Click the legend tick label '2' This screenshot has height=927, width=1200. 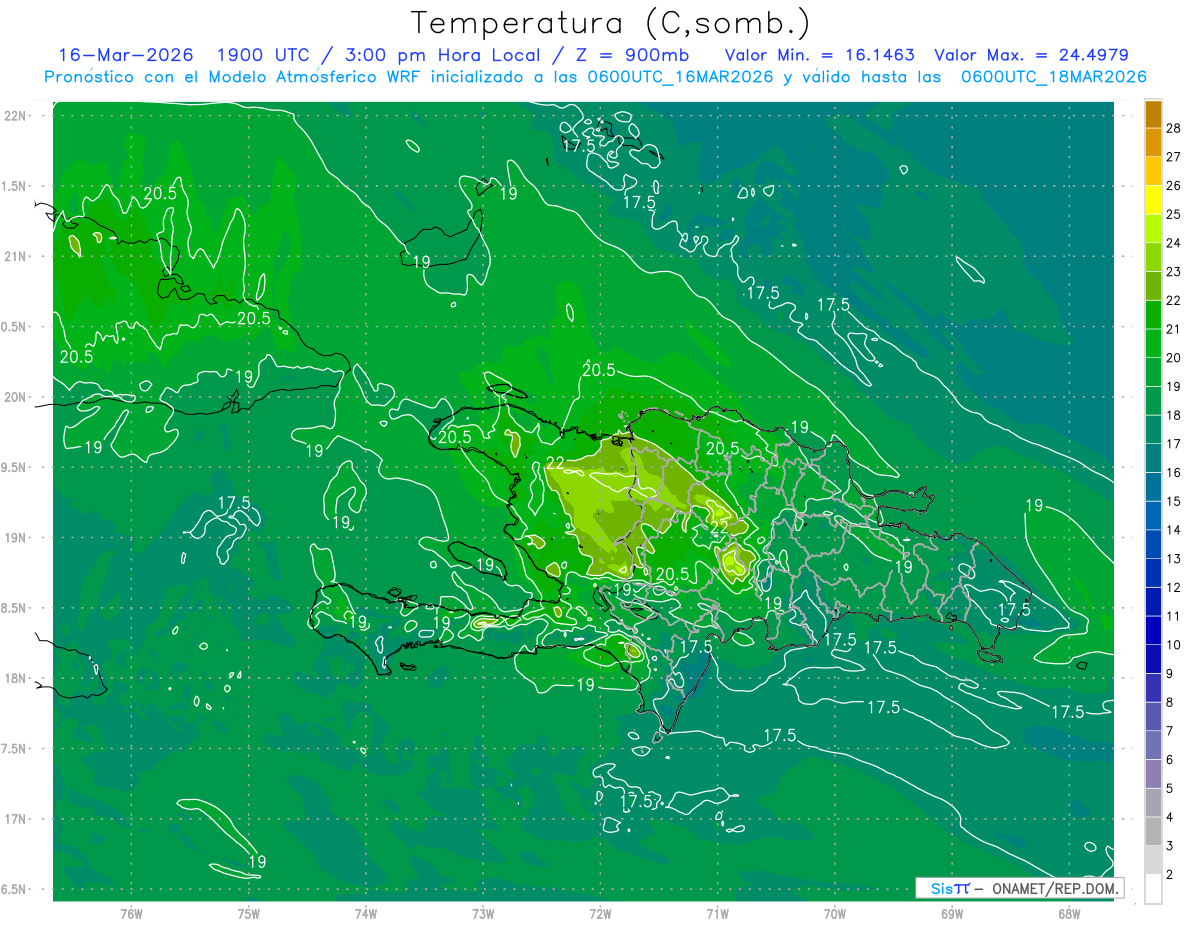(x=1171, y=875)
